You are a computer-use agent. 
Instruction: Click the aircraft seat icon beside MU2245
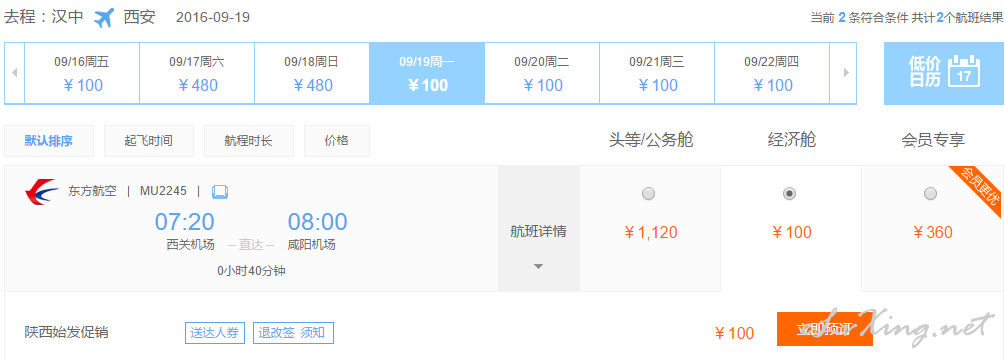(220, 192)
